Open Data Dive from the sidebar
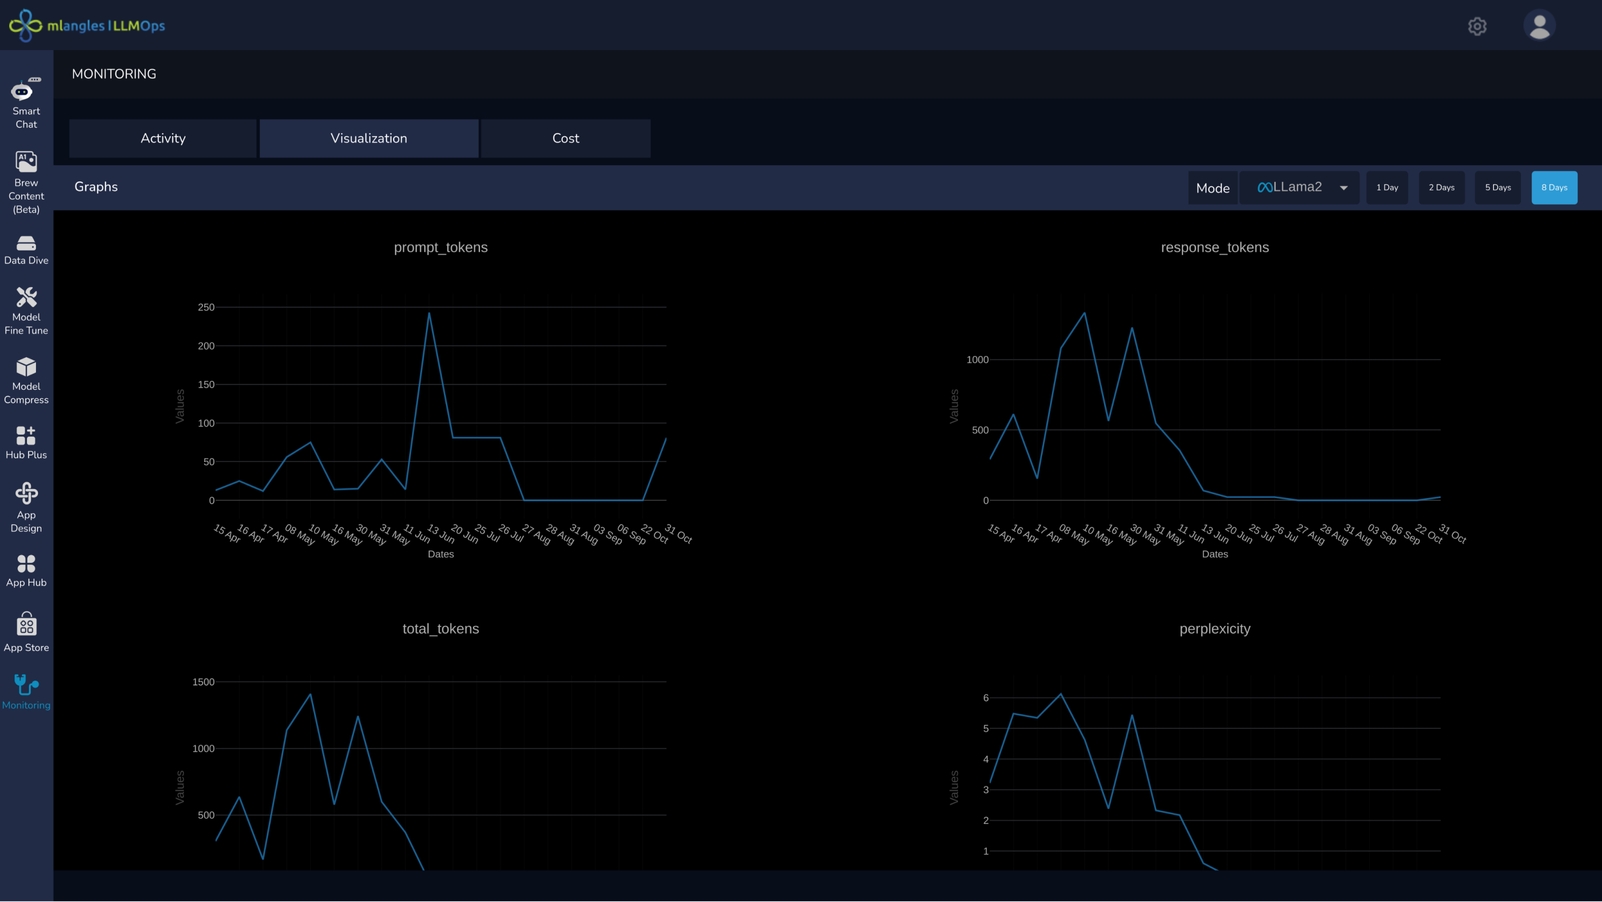 tap(24, 247)
